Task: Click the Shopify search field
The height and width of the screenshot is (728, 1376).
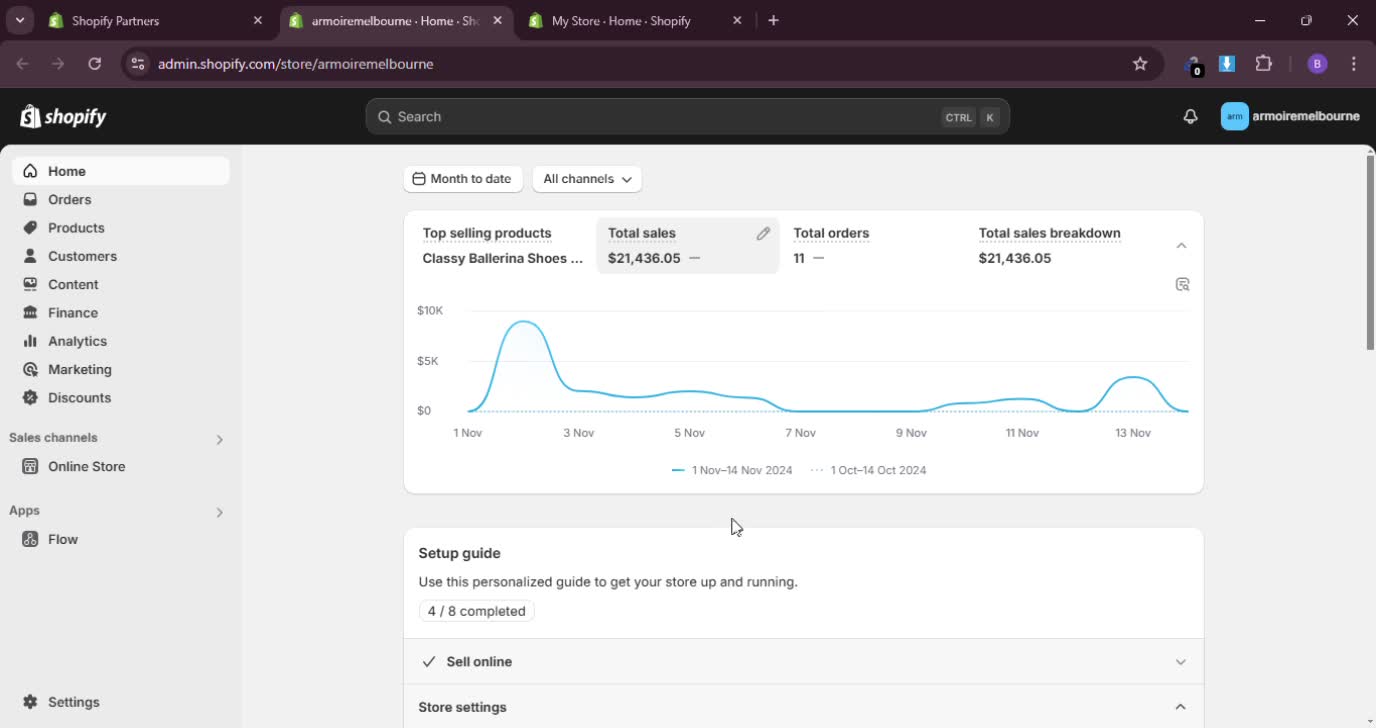Action: point(660,117)
